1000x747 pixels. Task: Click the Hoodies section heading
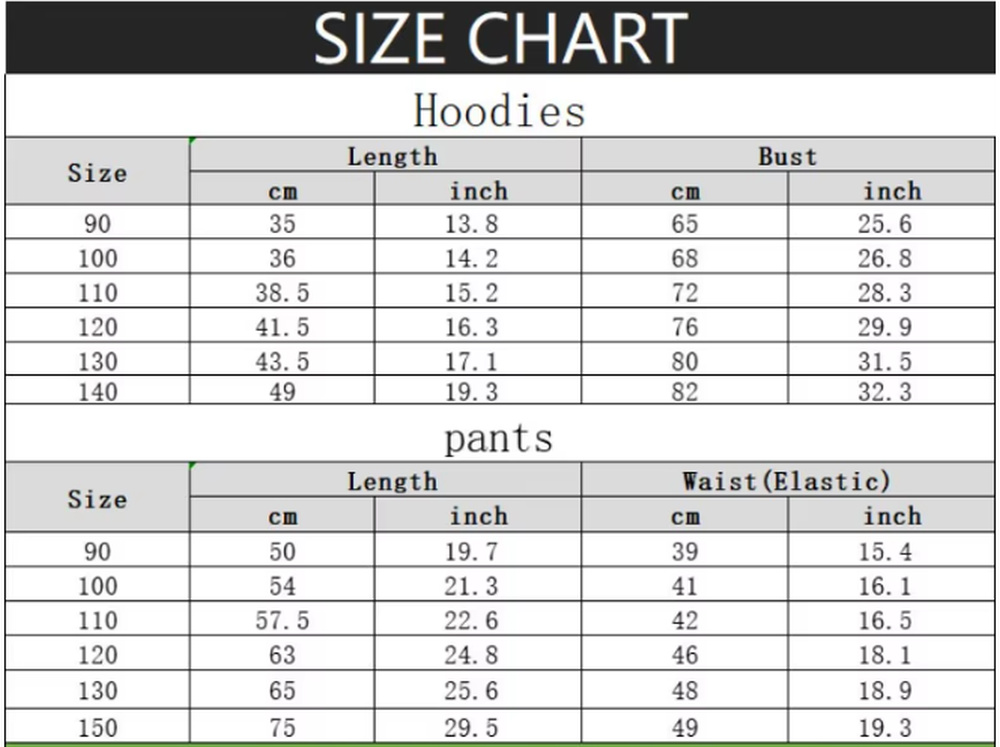tap(499, 110)
